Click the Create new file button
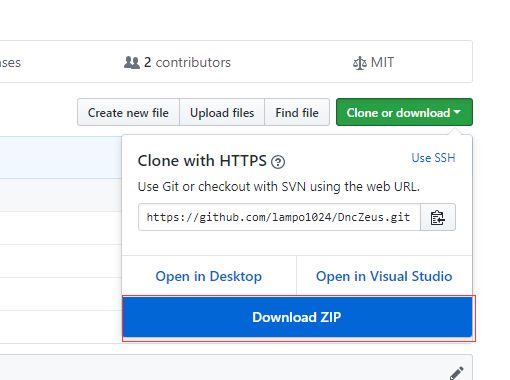 coord(128,112)
